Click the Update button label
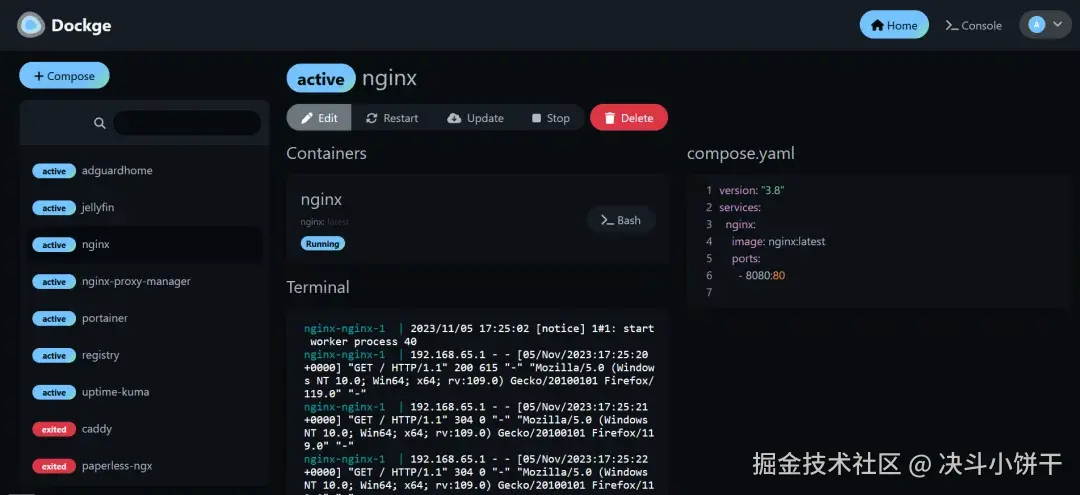Image resolution: width=1080 pixels, height=495 pixels. point(485,118)
